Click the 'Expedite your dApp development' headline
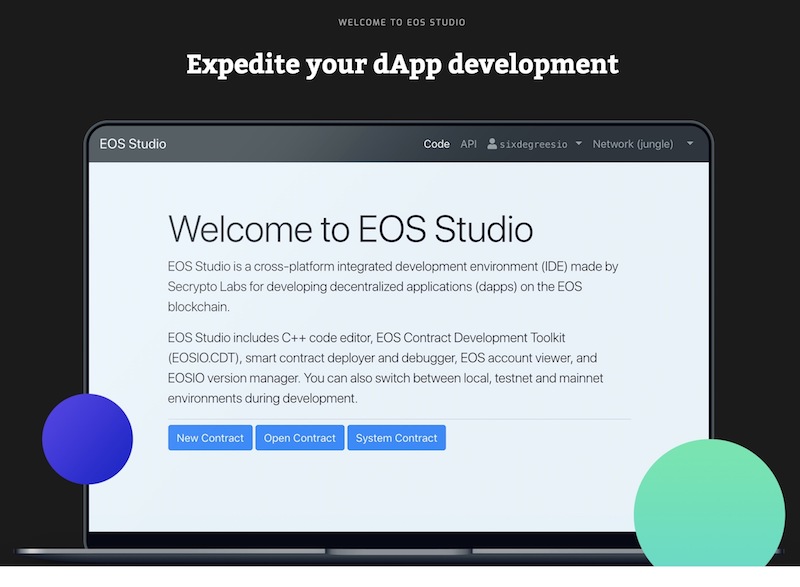Viewport: 800px width, 587px height. point(402,65)
